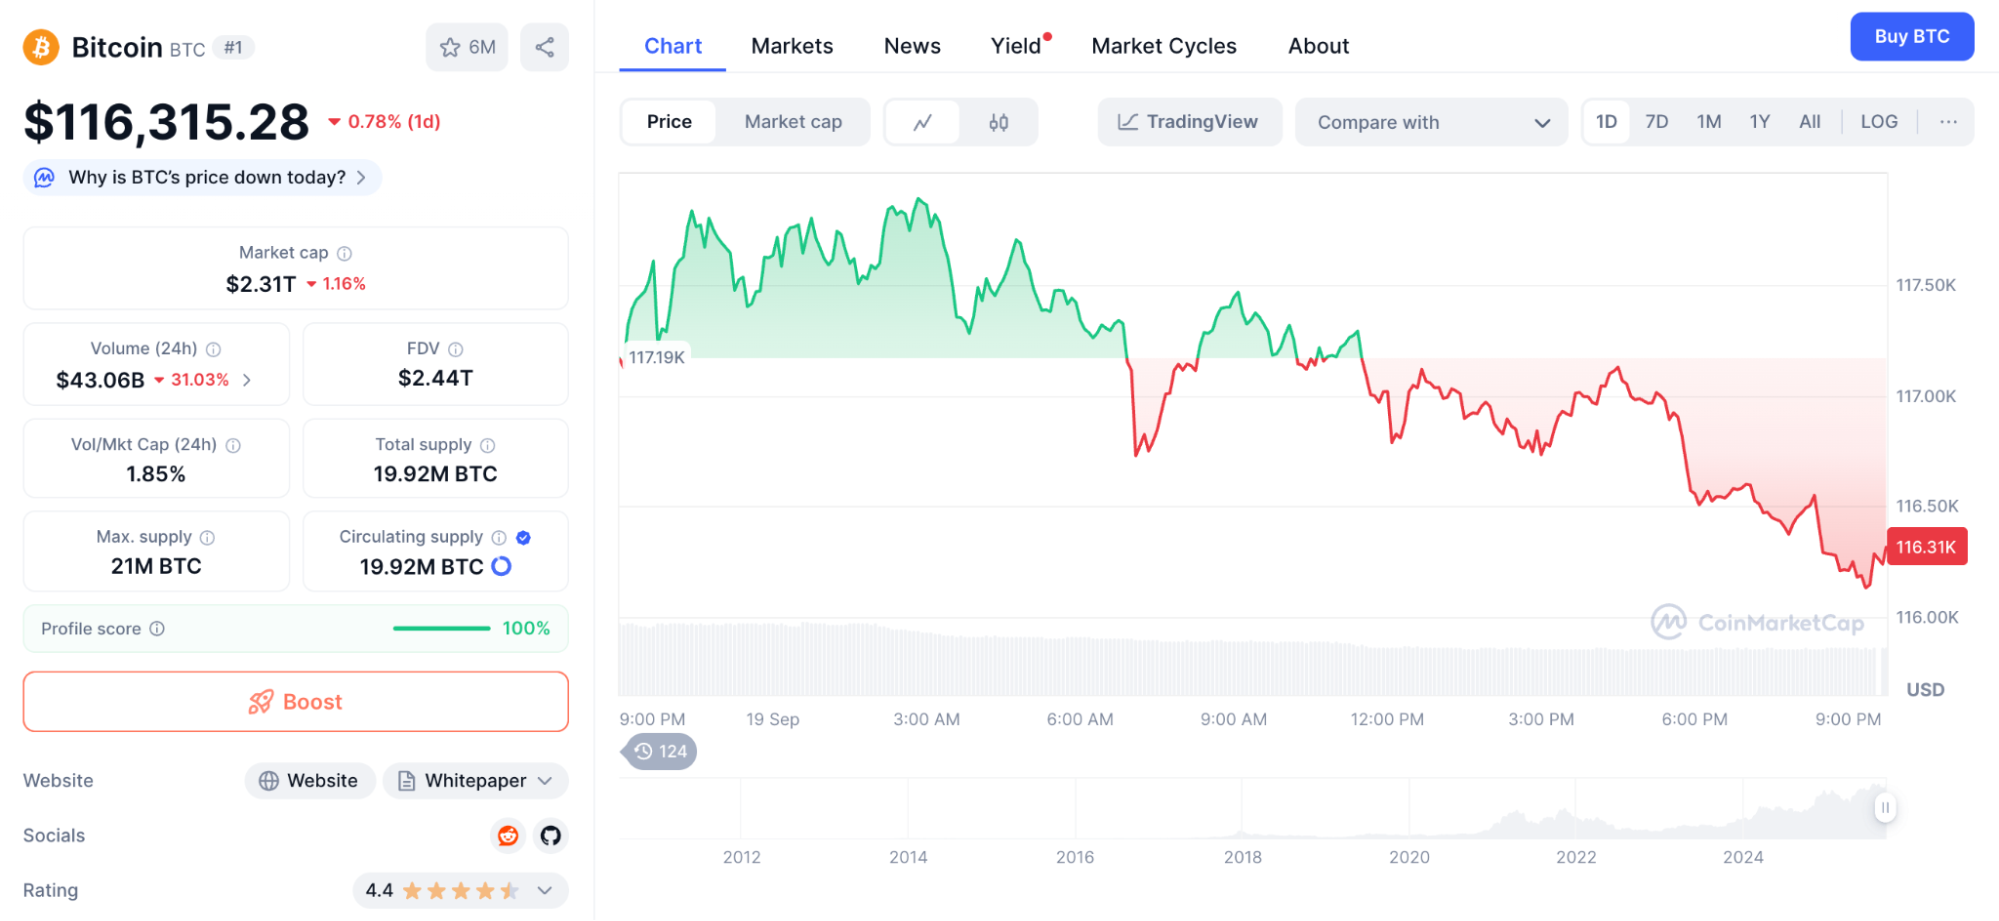The width and height of the screenshot is (1999, 921).
Task: Click the 116.31K current price label
Action: tap(1927, 547)
